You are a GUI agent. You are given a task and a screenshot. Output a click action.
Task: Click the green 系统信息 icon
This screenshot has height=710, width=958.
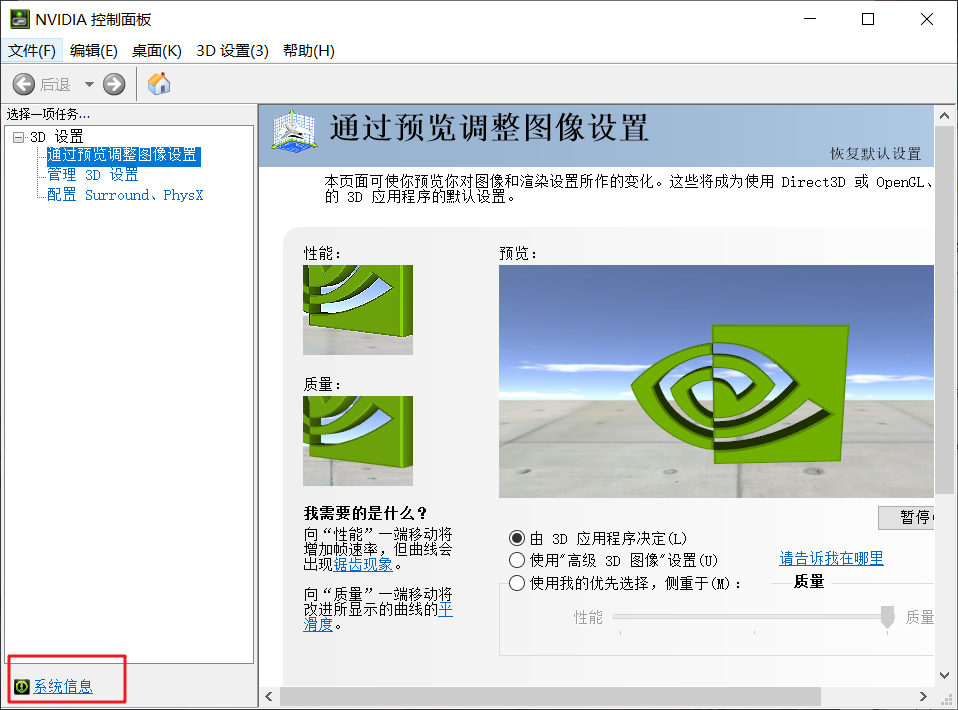tap(21, 688)
